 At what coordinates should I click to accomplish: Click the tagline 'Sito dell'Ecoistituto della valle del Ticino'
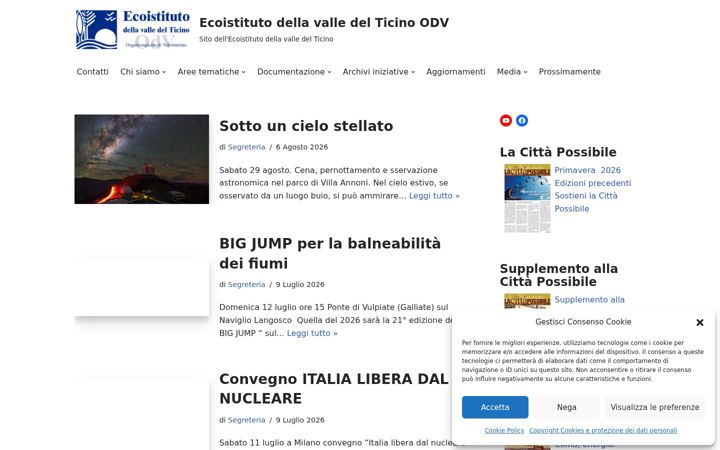(x=266, y=39)
